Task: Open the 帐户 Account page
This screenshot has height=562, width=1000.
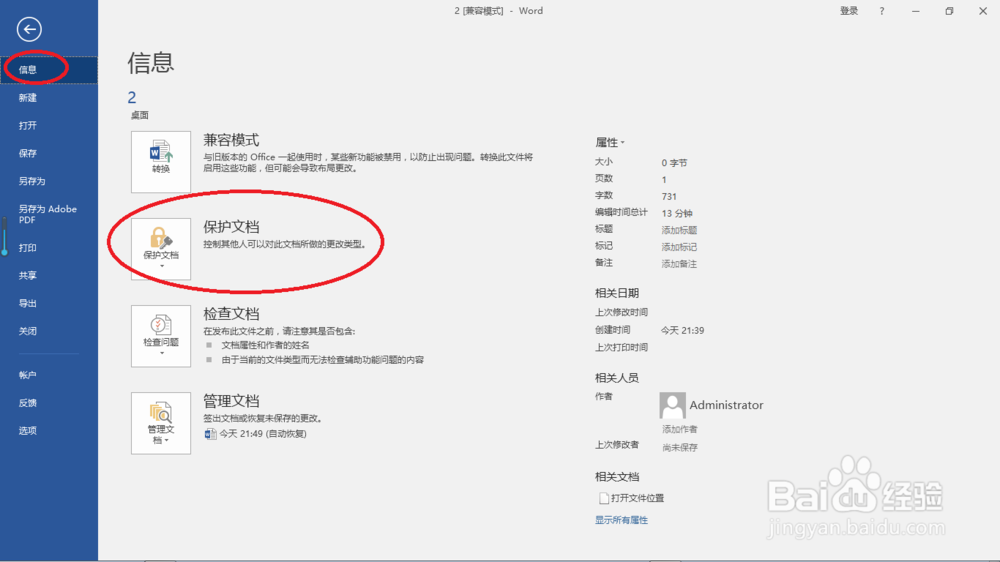Action: [x=49, y=375]
